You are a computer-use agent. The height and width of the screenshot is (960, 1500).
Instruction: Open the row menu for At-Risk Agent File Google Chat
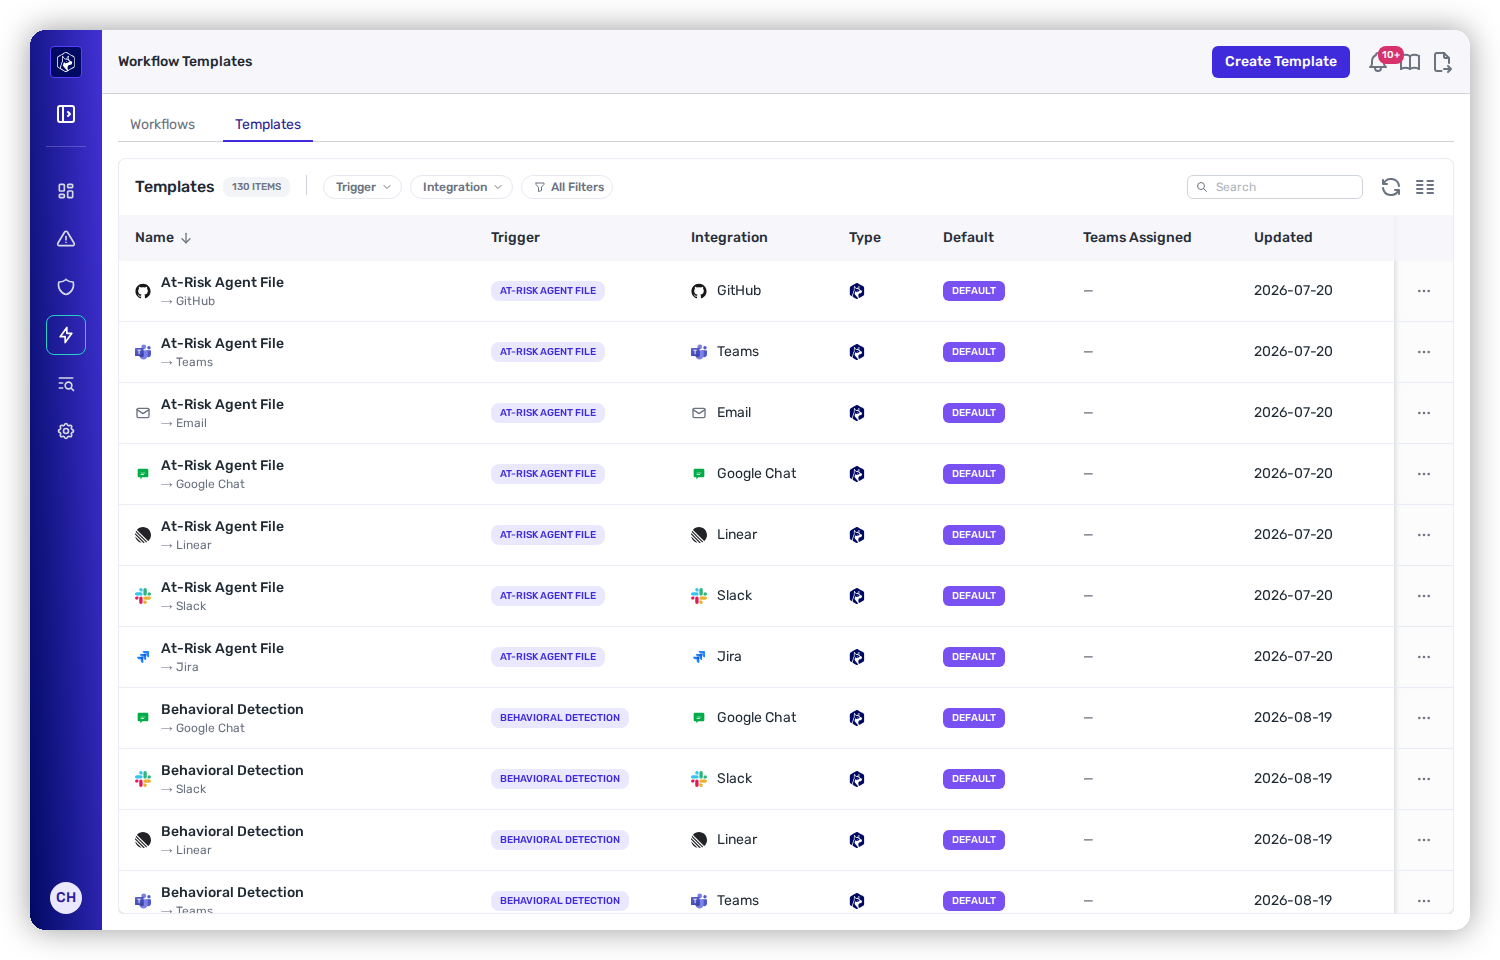click(1424, 474)
